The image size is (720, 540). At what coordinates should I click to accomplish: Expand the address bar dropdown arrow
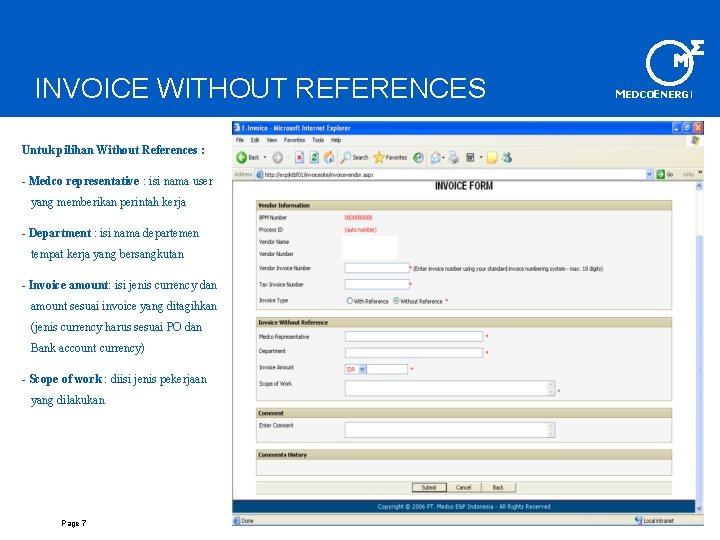click(x=649, y=174)
